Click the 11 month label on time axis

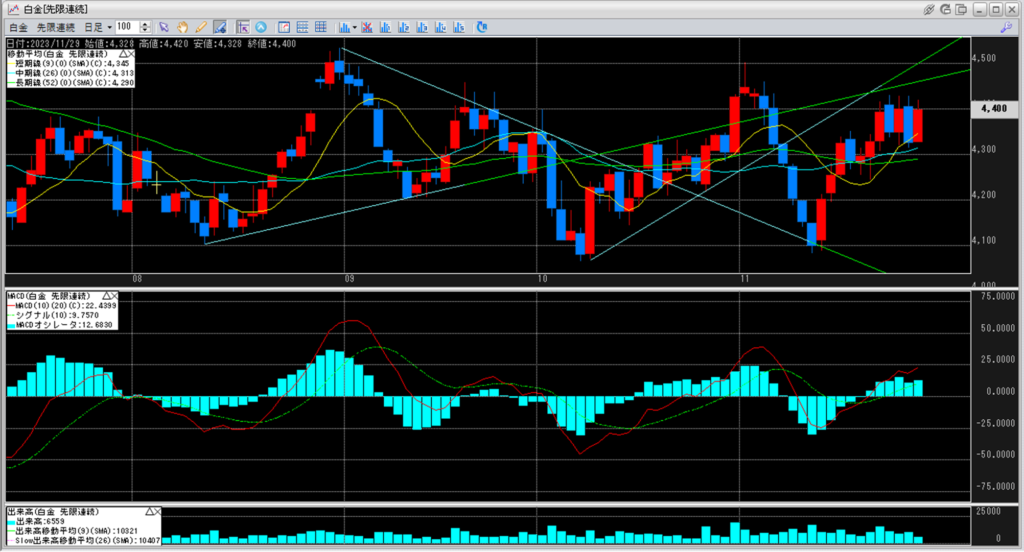(744, 279)
